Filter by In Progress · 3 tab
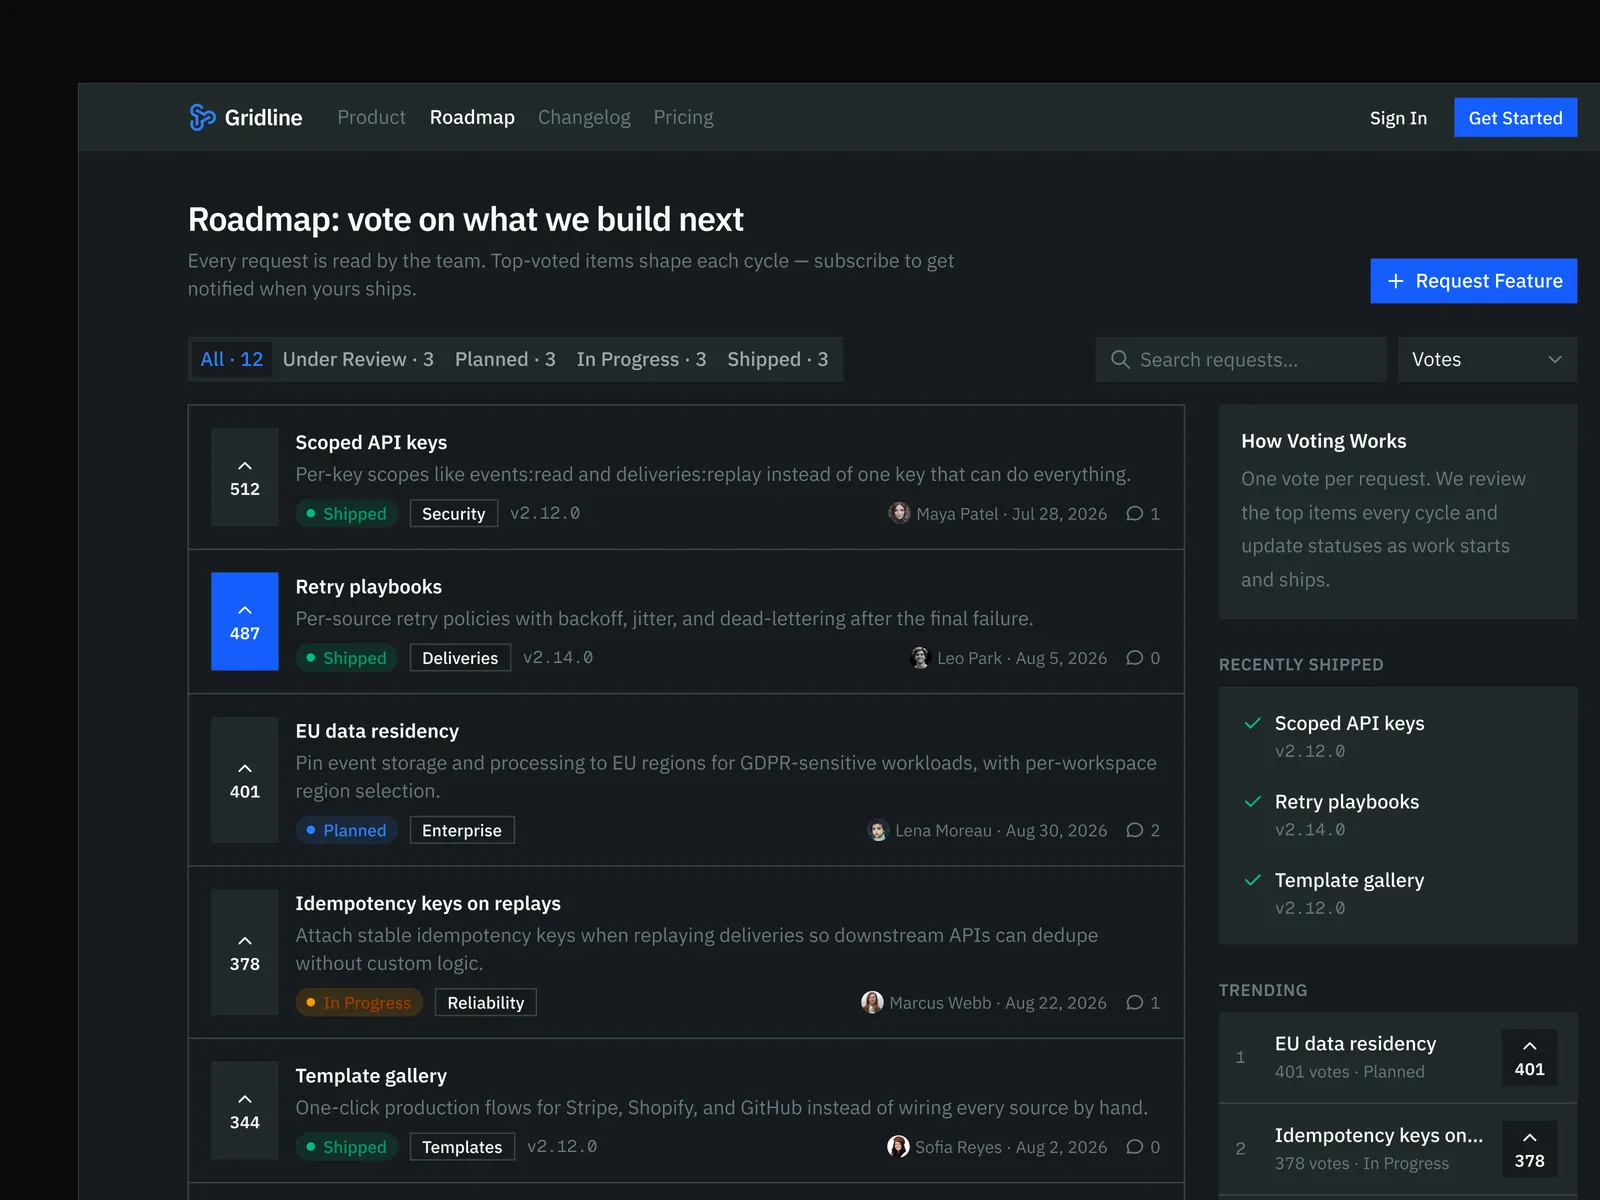The height and width of the screenshot is (1200, 1600). click(641, 359)
